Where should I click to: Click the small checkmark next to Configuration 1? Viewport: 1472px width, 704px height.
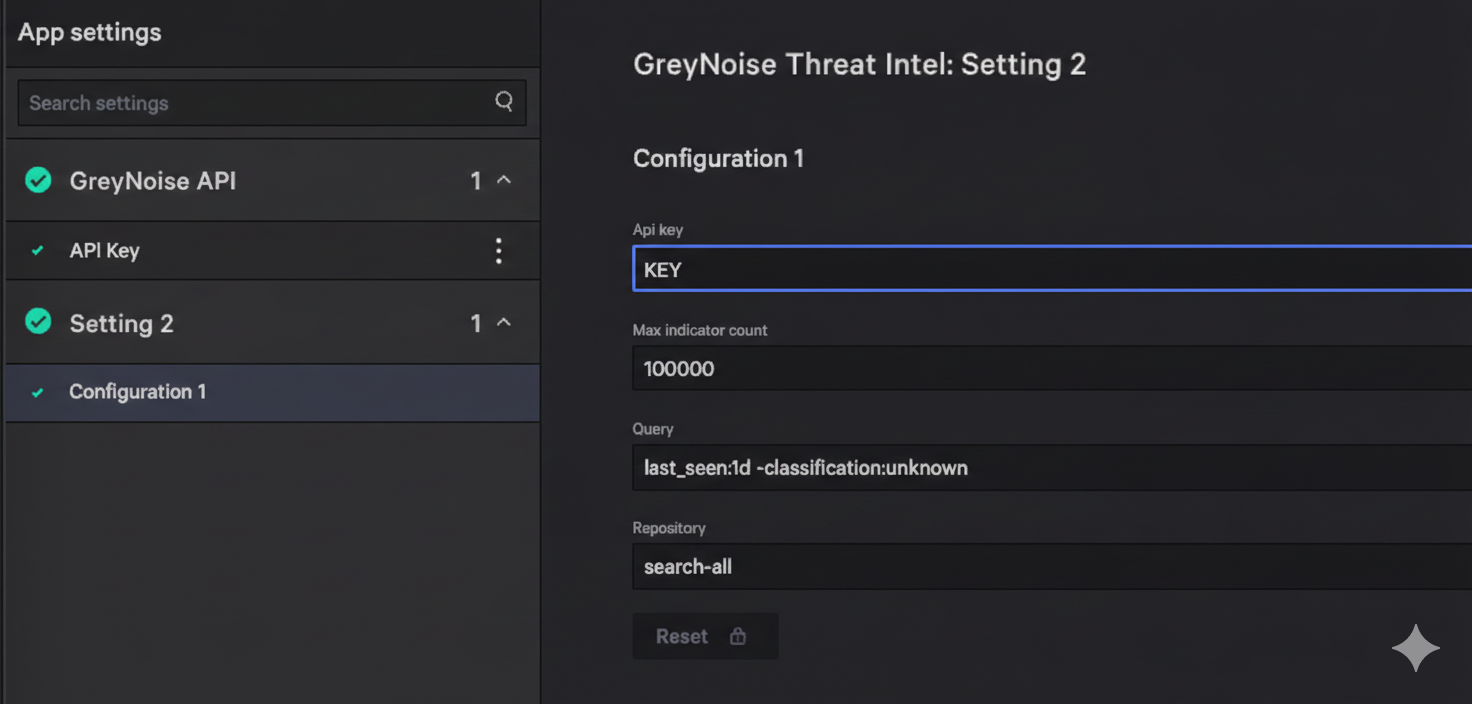tap(38, 393)
